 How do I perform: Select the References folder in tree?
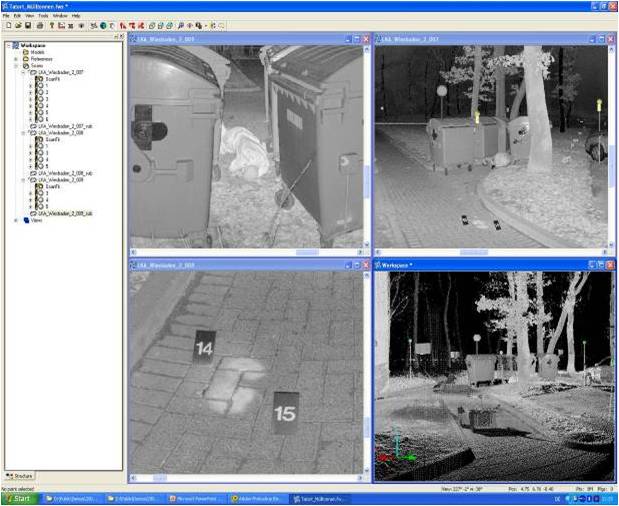pos(42,59)
